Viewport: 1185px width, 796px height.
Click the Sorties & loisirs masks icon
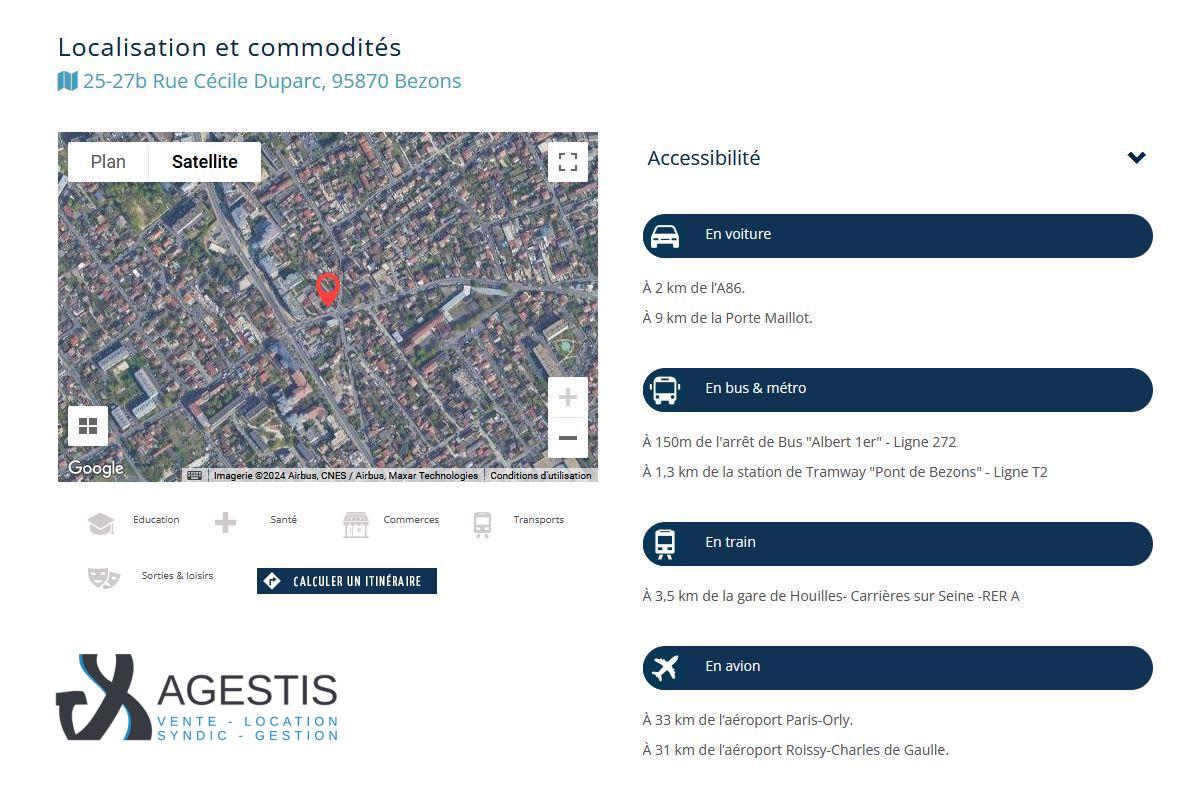(x=104, y=578)
